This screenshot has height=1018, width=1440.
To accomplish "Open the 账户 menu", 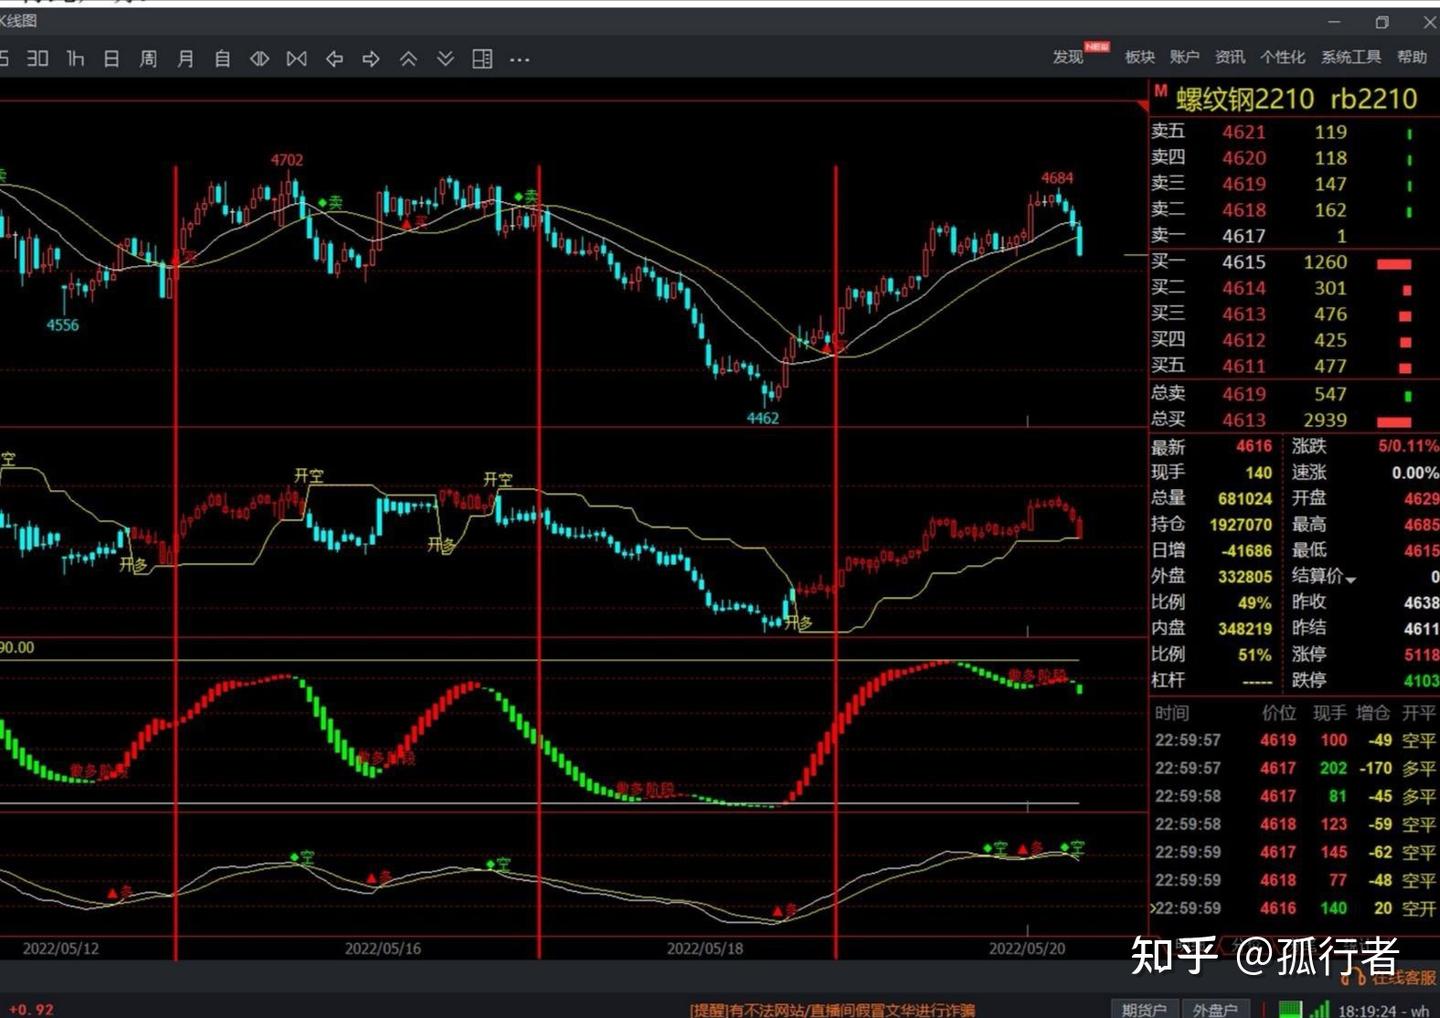I will click(1185, 57).
